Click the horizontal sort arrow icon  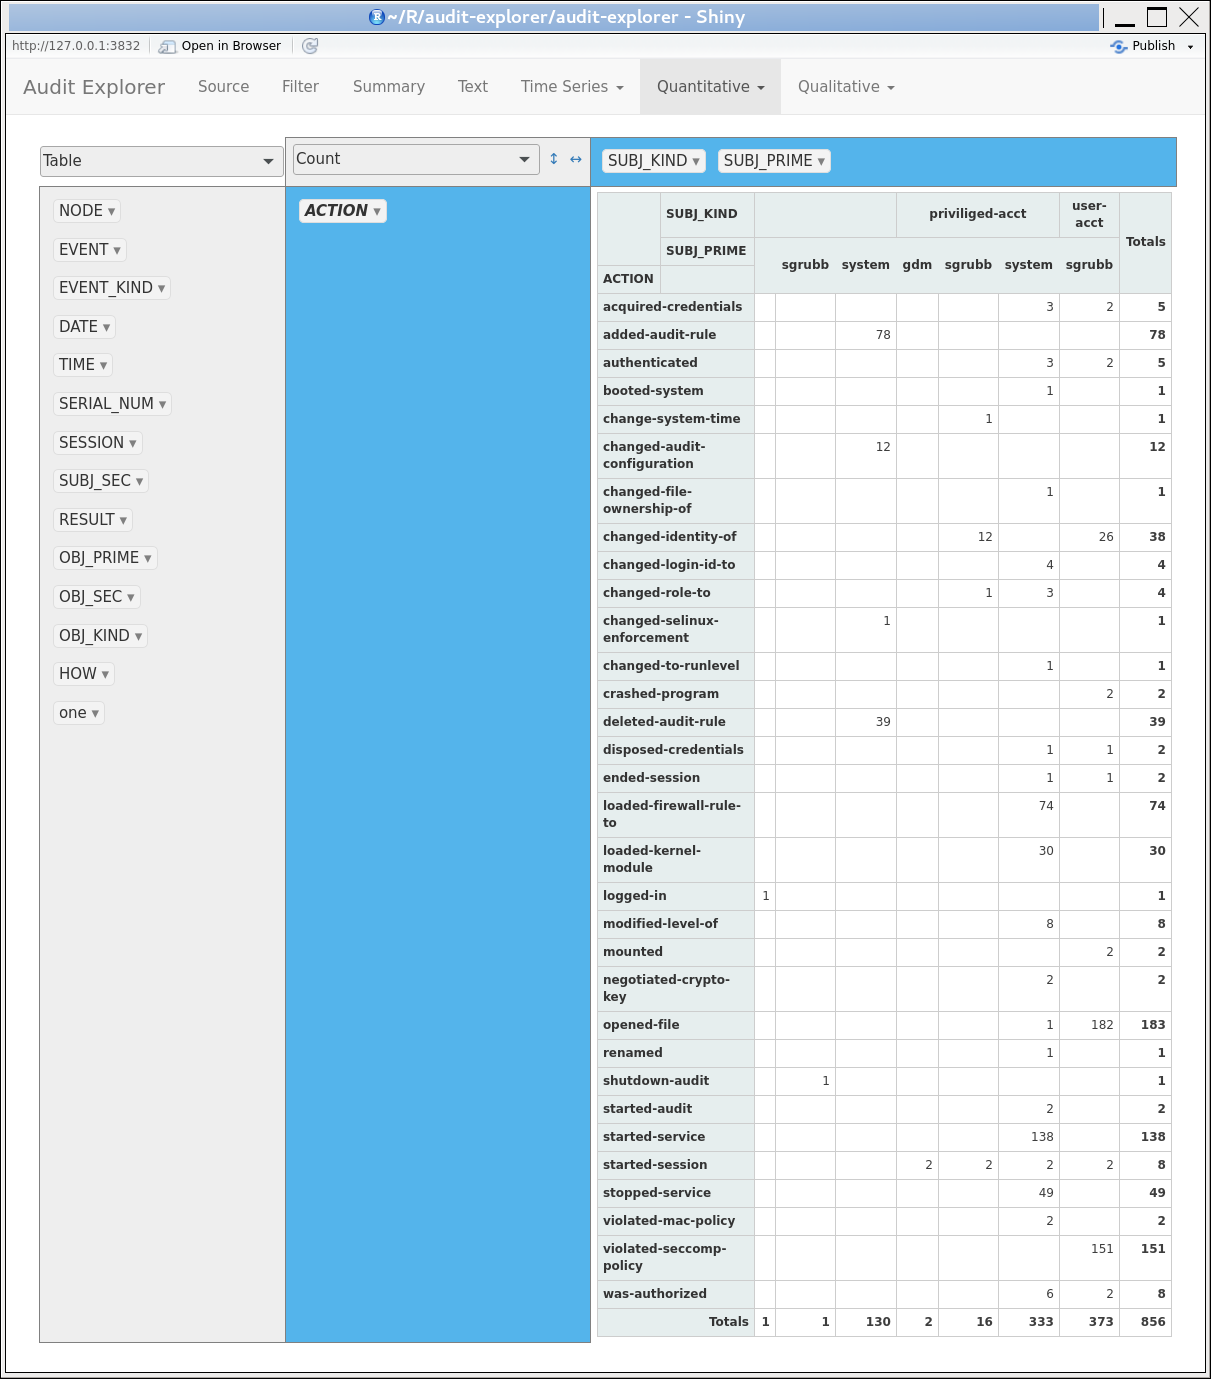[x=576, y=159]
